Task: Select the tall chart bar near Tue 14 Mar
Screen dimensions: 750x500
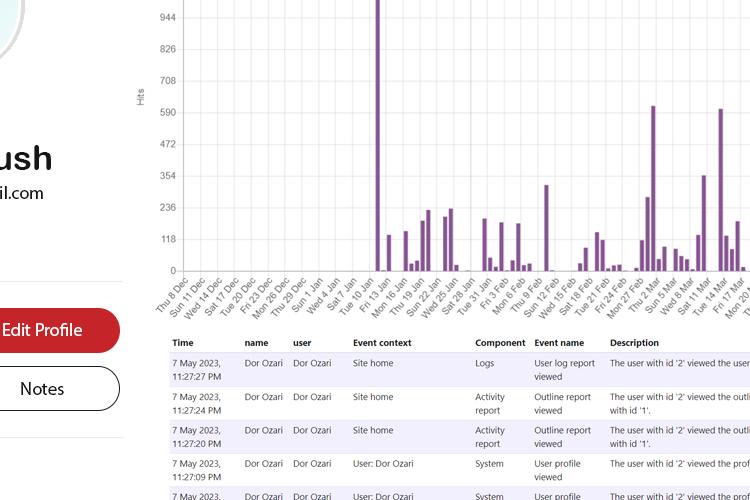Action: click(x=721, y=190)
